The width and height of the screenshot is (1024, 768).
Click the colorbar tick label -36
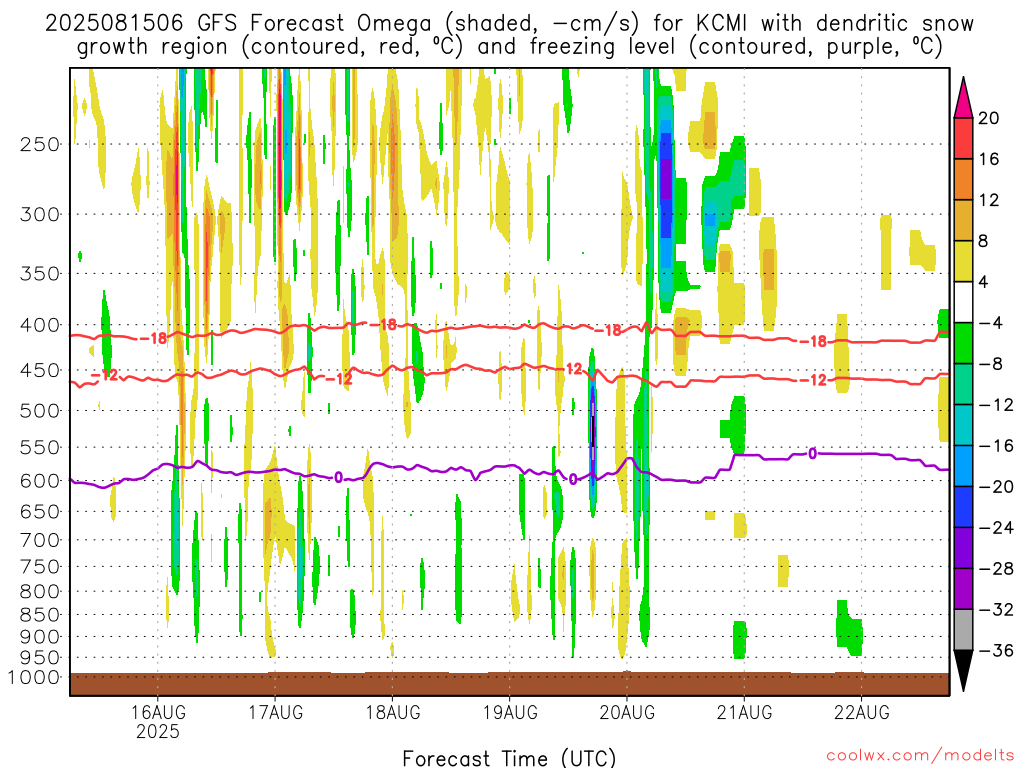click(996, 650)
